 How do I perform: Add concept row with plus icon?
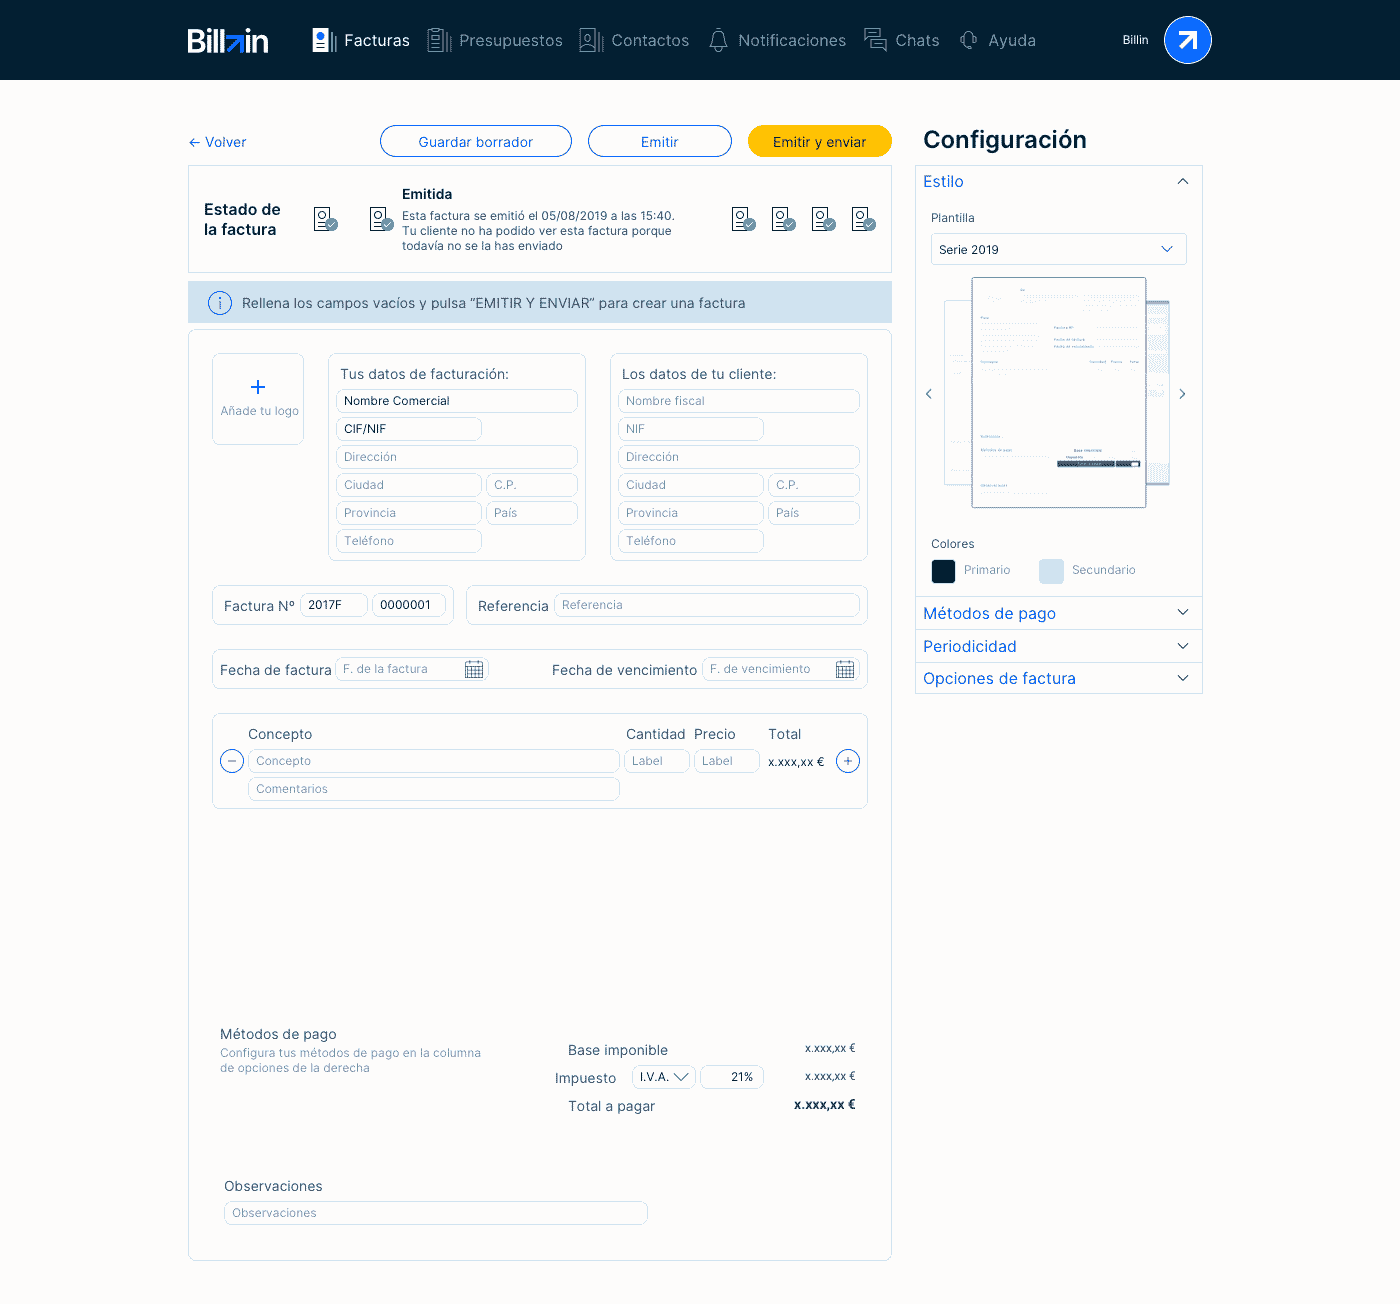(x=848, y=761)
